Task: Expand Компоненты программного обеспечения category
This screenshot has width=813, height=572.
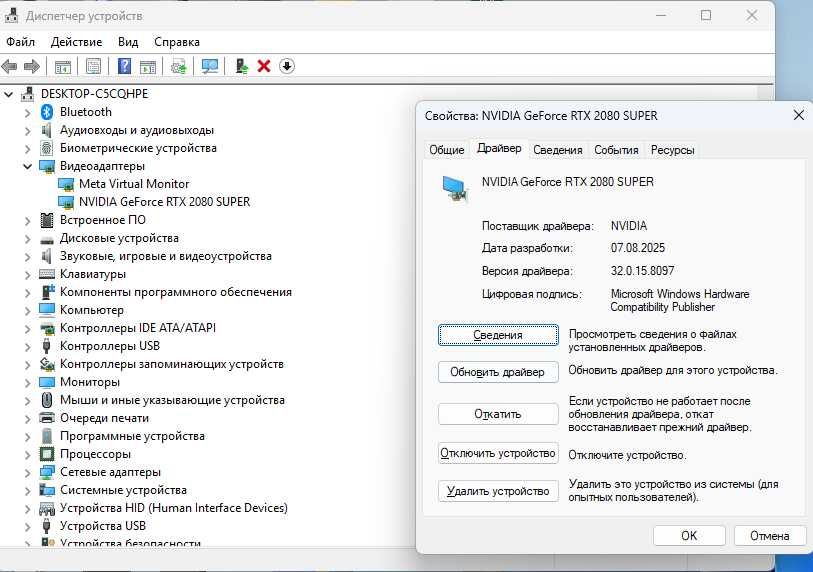Action: (x=27, y=292)
